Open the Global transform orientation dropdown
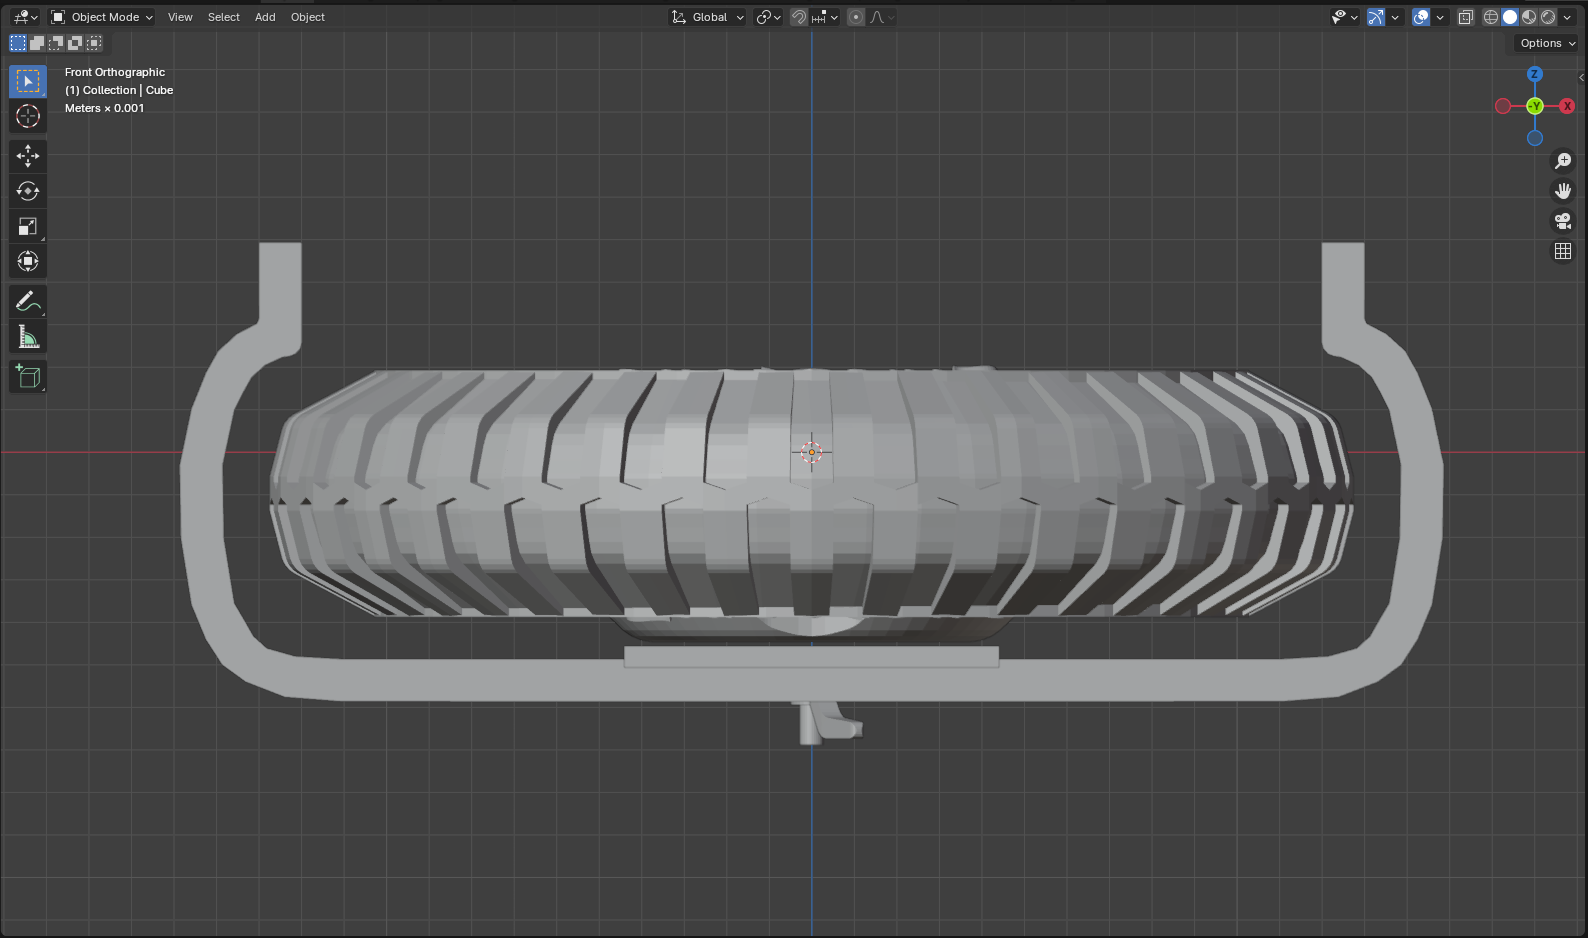Image resolution: width=1588 pixels, height=938 pixels. [x=708, y=17]
